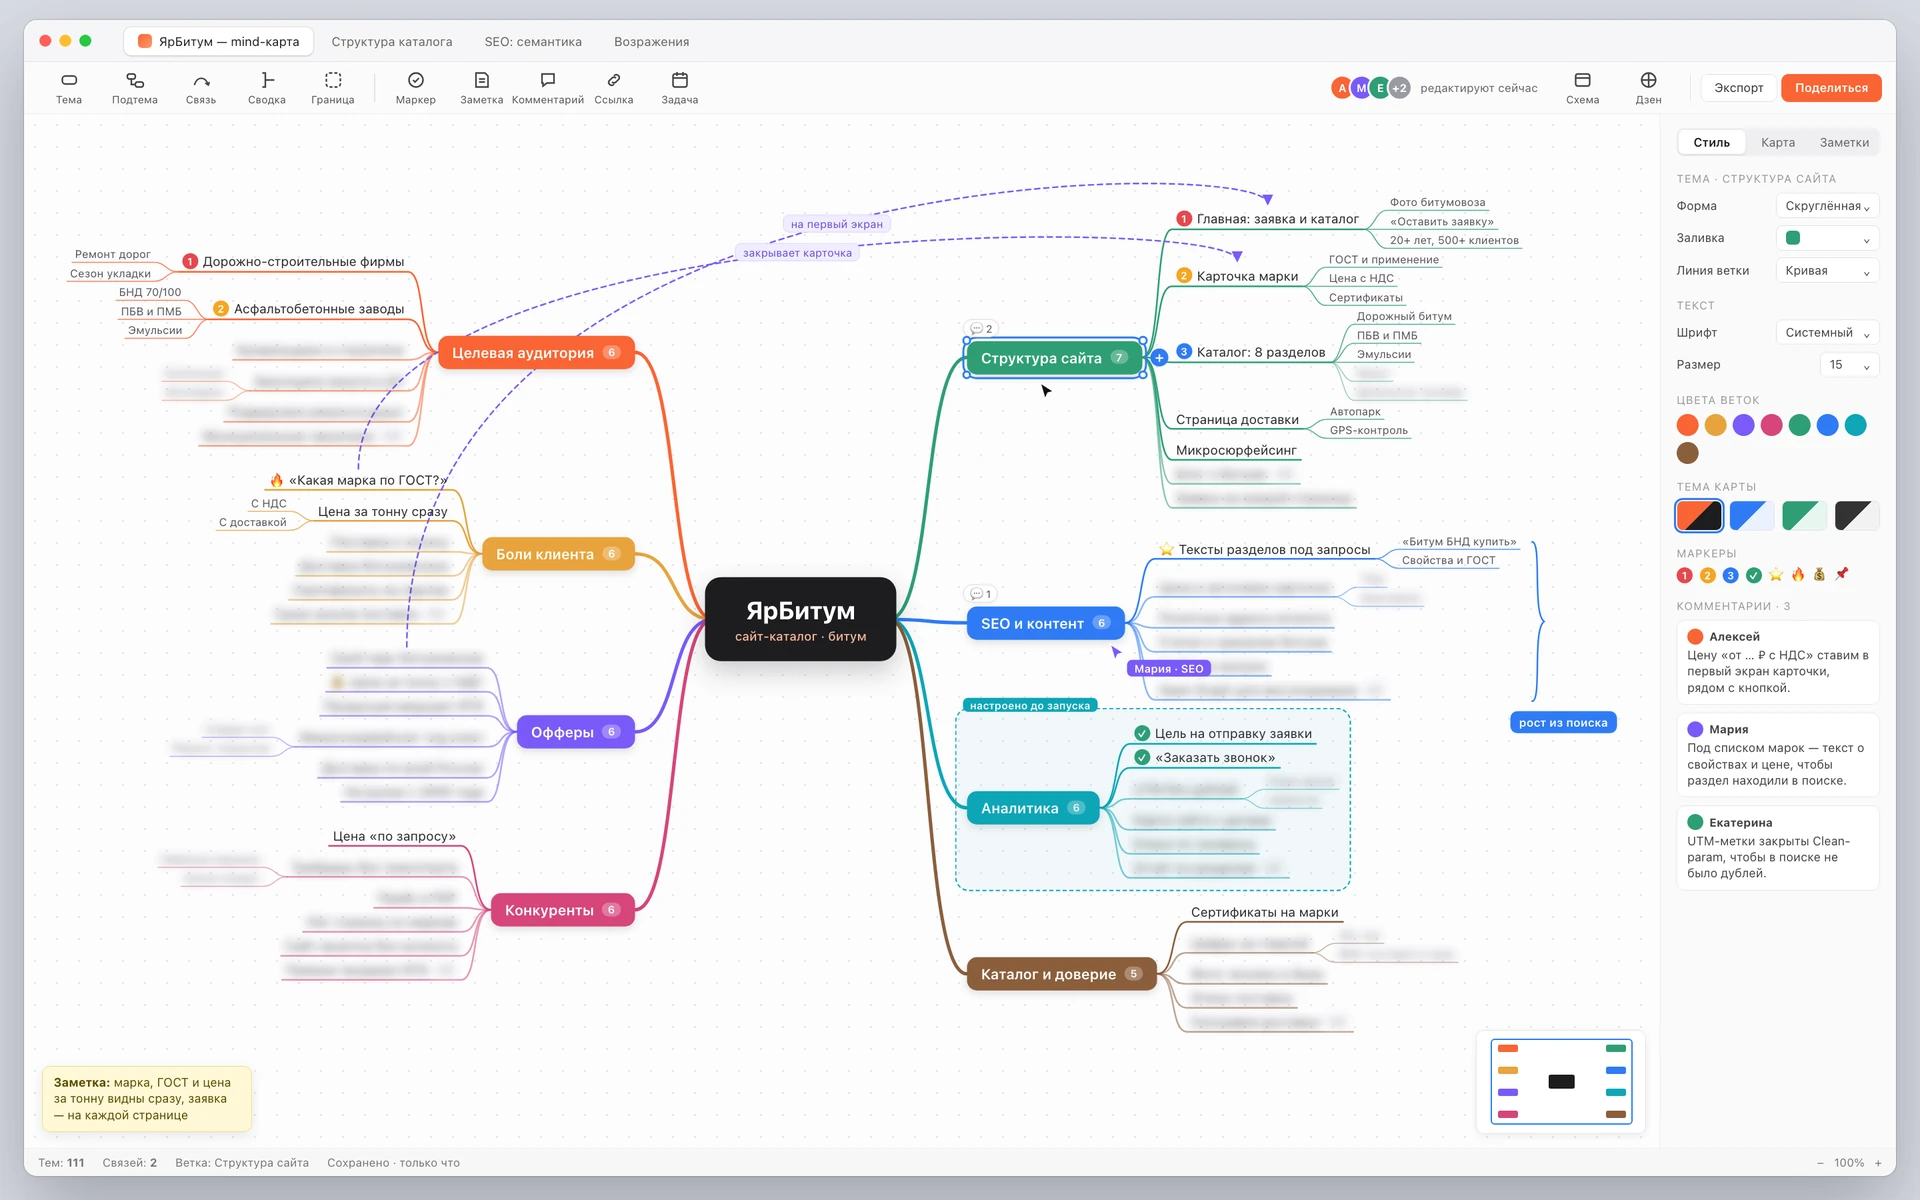This screenshot has height=1200, width=1920.
Task: Open the SEO: семантика tab
Action: pyautogui.click(x=533, y=41)
